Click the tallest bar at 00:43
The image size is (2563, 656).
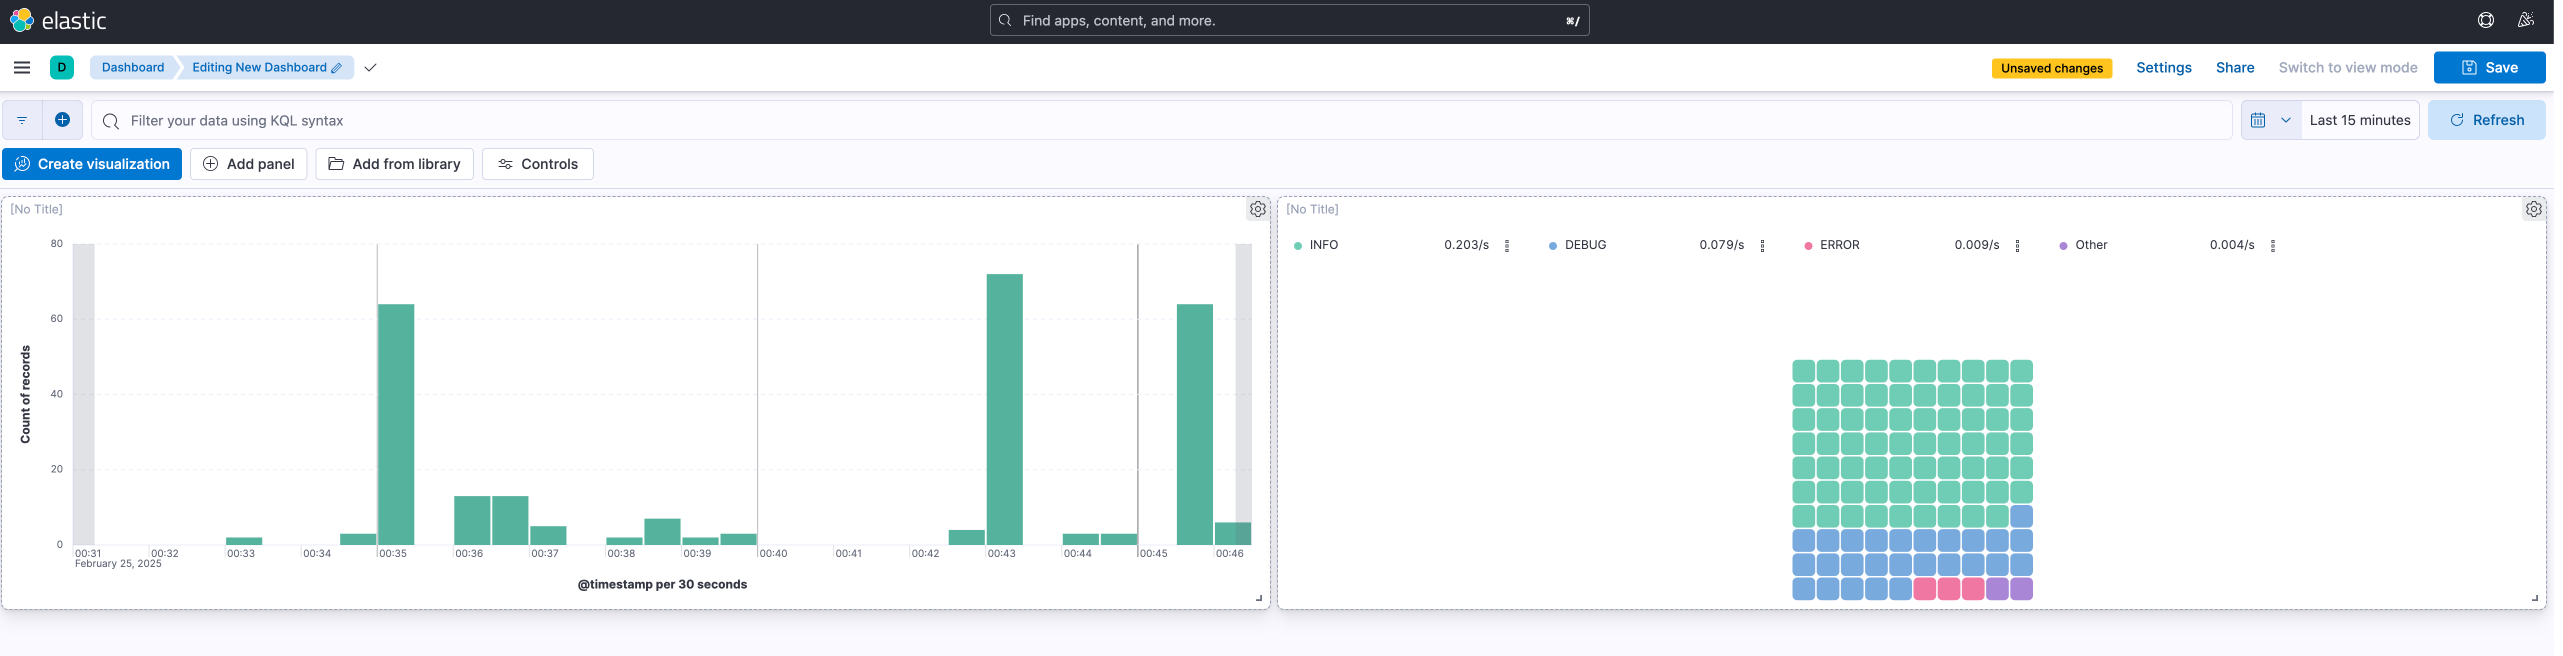(1004, 409)
